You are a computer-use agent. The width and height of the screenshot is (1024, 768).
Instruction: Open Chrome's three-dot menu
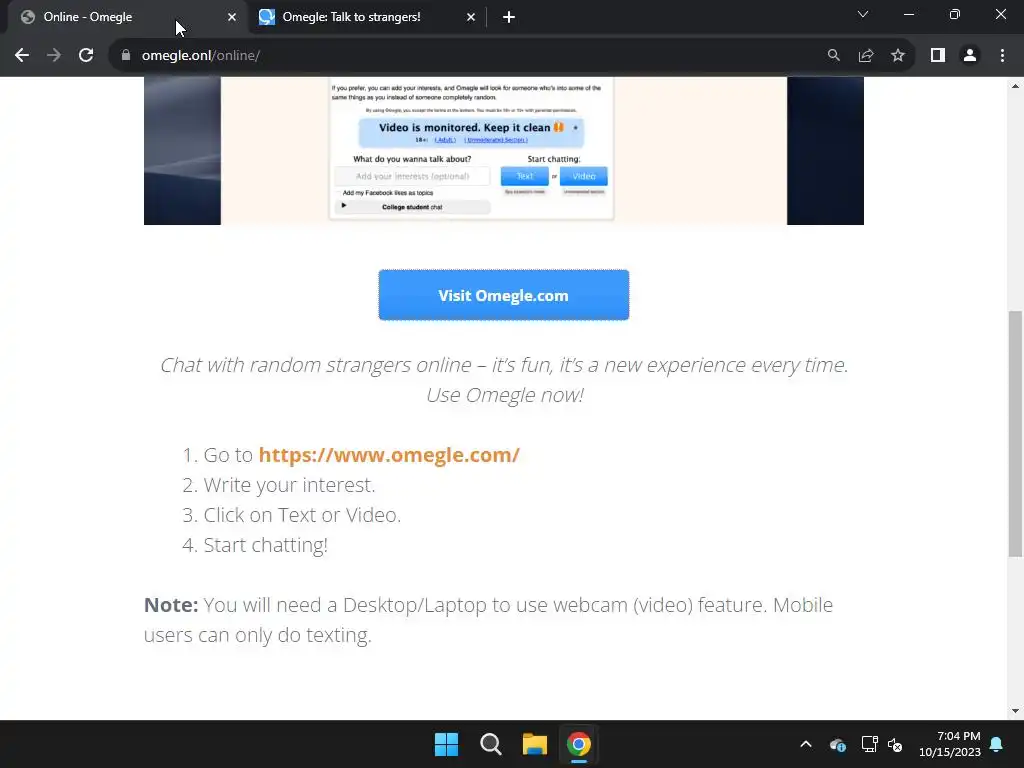pyautogui.click(x=1002, y=56)
